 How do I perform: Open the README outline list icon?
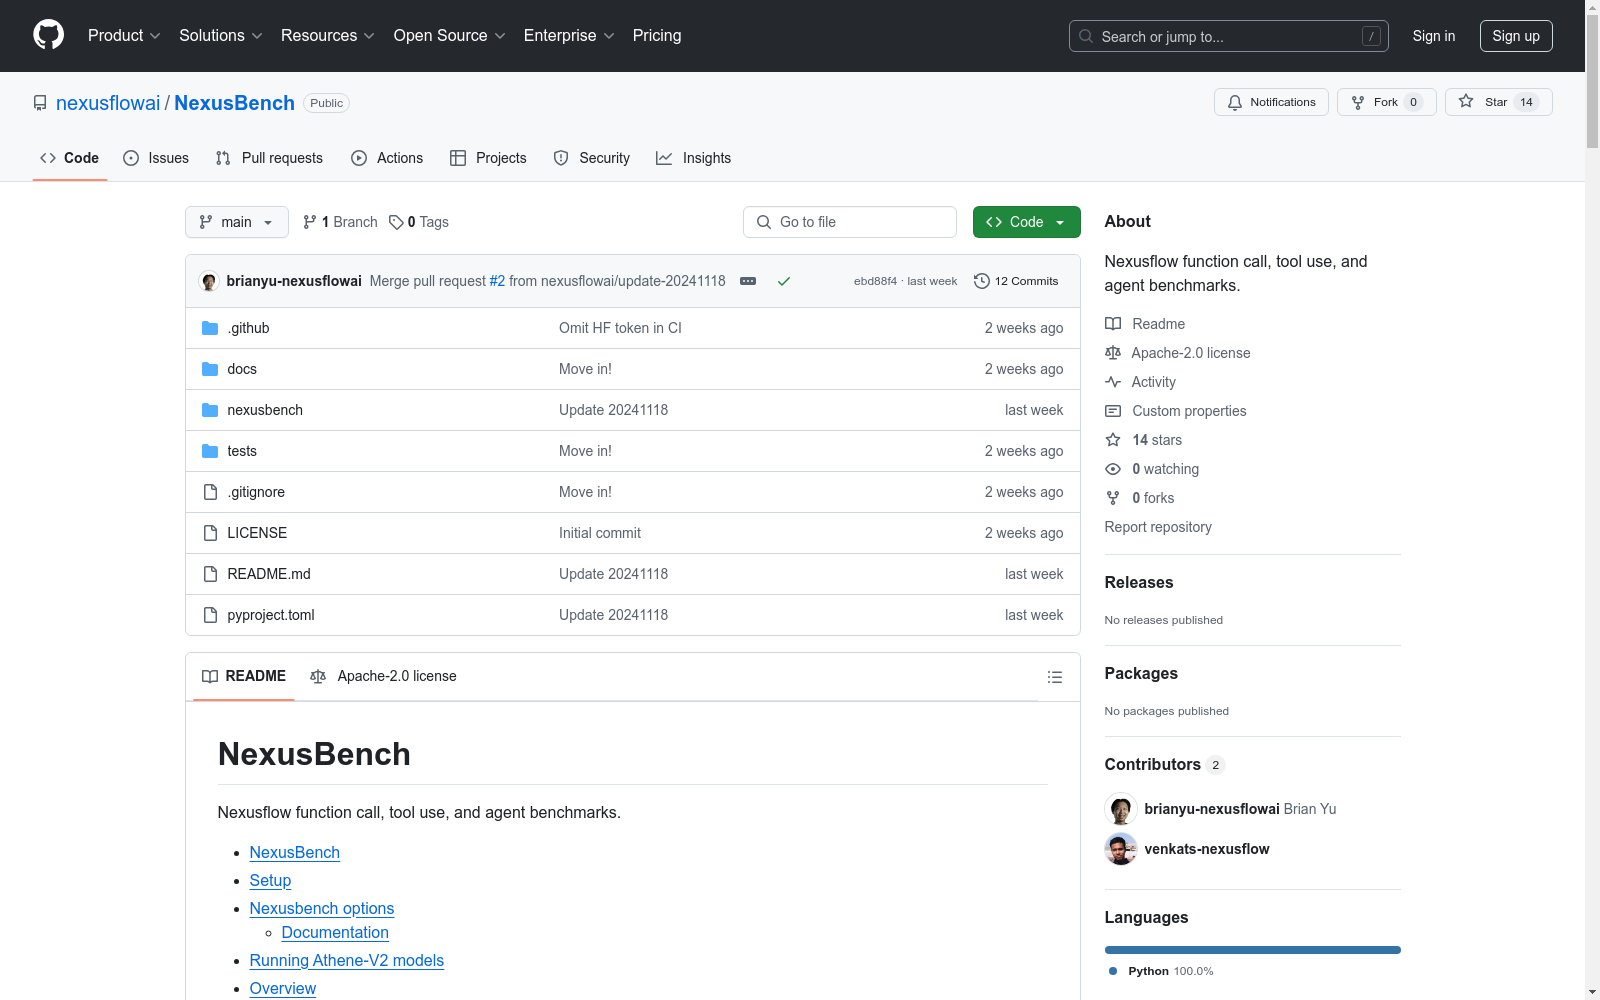(1054, 677)
